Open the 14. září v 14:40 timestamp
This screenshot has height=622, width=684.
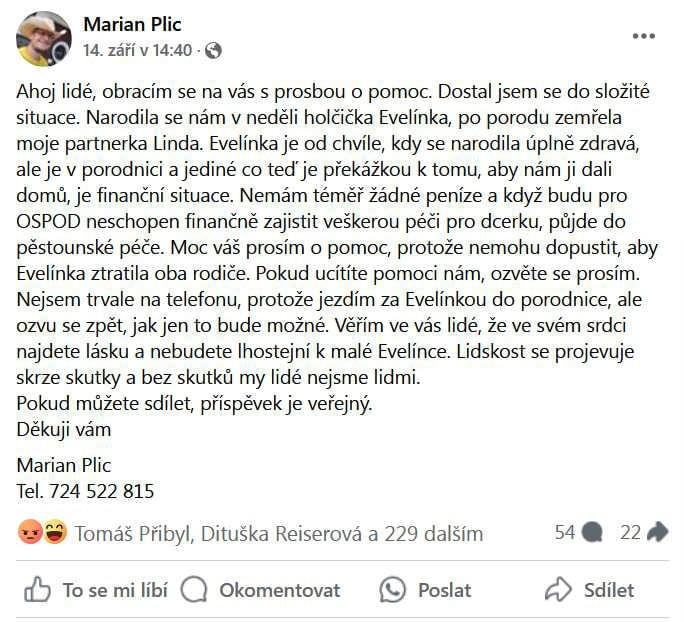click(137, 51)
